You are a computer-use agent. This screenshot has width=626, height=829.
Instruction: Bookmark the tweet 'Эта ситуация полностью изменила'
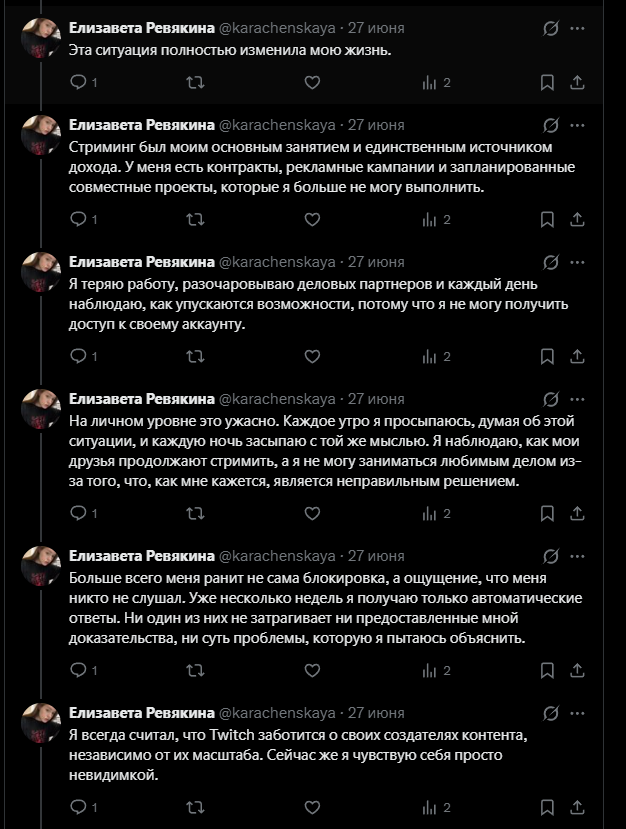click(547, 82)
